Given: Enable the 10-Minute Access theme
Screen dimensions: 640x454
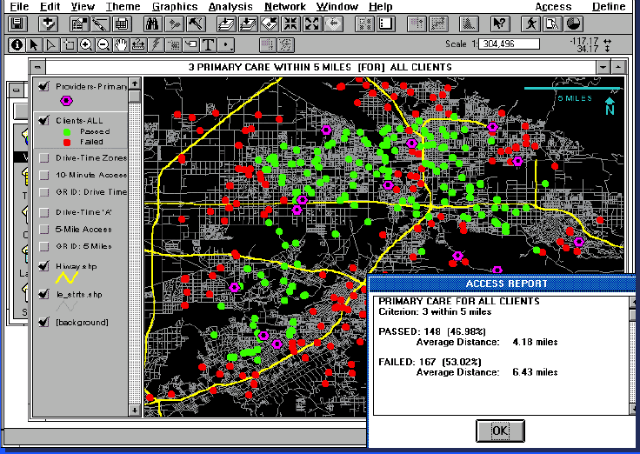Looking at the screenshot, I should 44,175.
